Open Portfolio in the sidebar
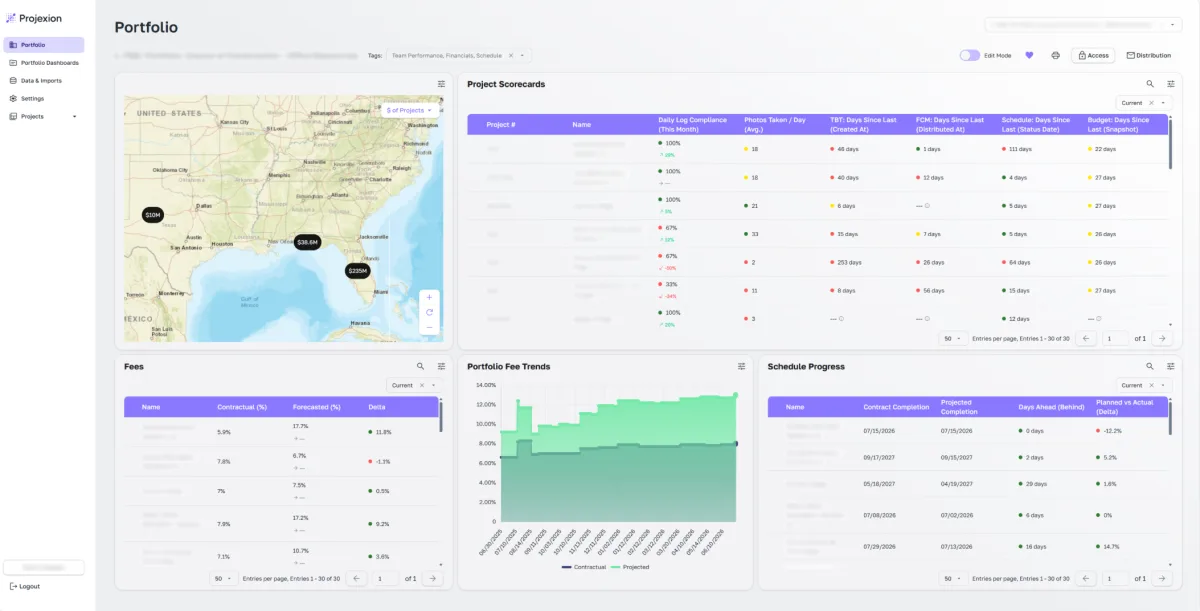 pyautogui.click(x=43, y=45)
